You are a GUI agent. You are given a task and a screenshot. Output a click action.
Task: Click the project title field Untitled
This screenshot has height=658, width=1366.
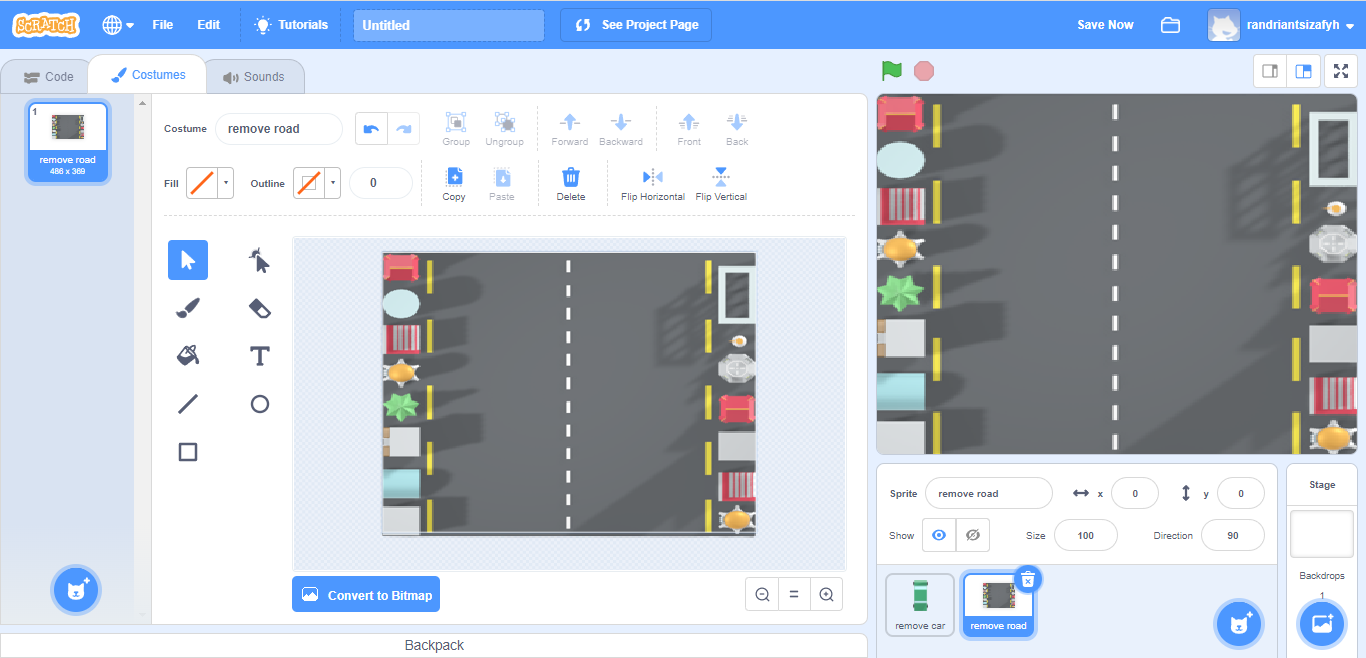tap(449, 25)
